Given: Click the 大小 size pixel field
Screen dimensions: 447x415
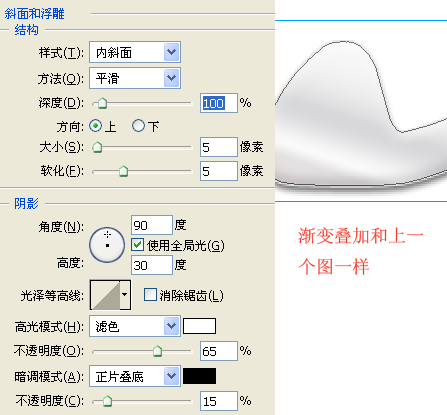Looking at the screenshot, I should (x=219, y=147).
